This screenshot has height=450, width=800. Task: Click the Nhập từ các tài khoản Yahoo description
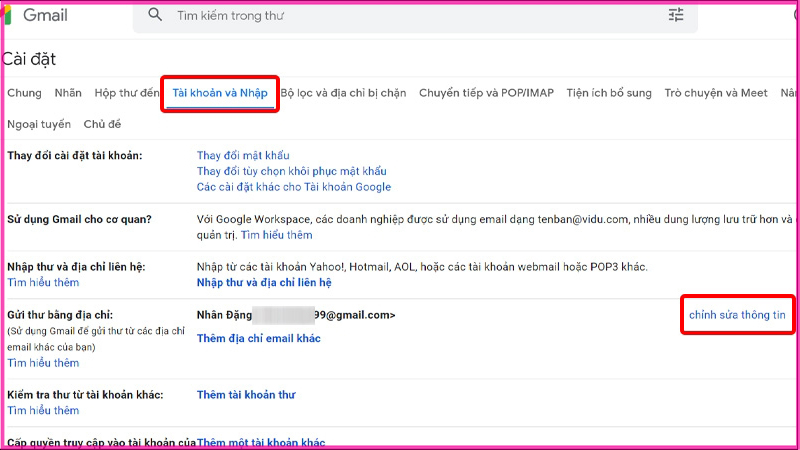pos(422,267)
